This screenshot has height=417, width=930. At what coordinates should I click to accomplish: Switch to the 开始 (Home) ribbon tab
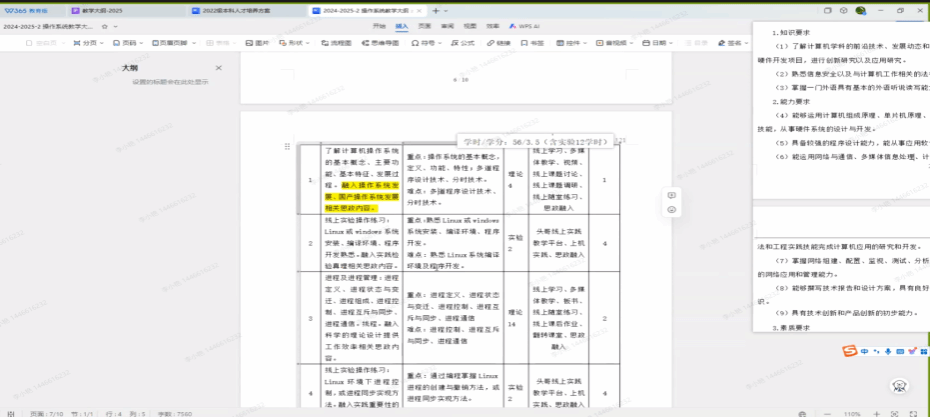pos(379,26)
